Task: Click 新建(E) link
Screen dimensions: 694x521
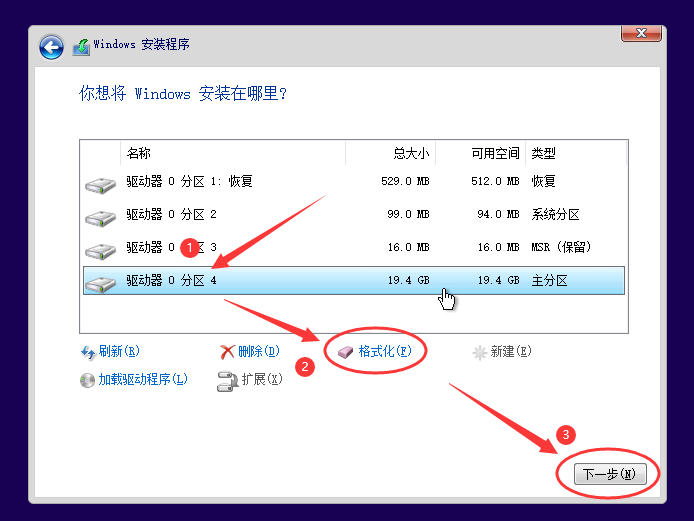Action: pyautogui.click(x=511, y=351)
